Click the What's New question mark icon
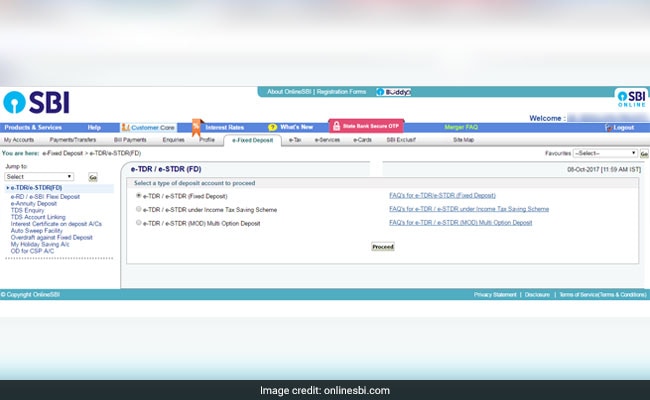The height and width of the screenshot is (400, 650). [272, 127]
